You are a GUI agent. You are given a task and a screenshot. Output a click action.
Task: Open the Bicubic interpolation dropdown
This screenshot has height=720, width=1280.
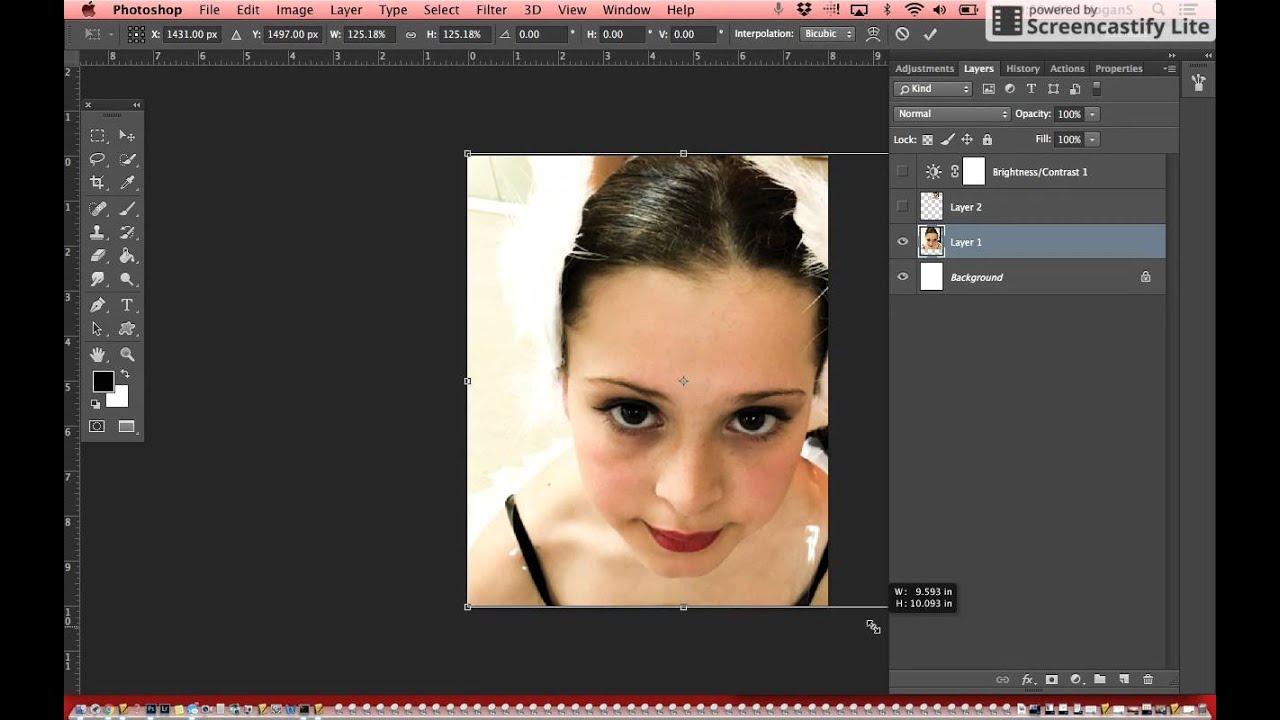(828, 34)
